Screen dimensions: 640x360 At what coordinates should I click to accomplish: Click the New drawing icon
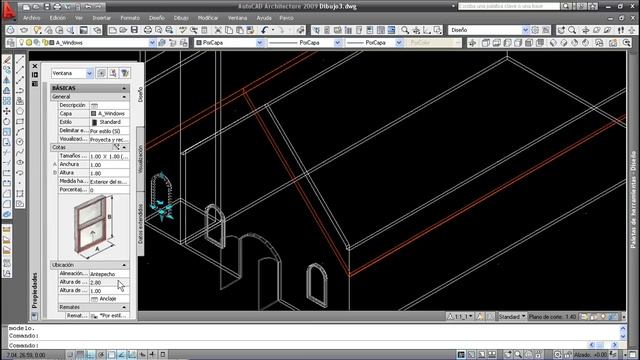click(x=113, y=30)
